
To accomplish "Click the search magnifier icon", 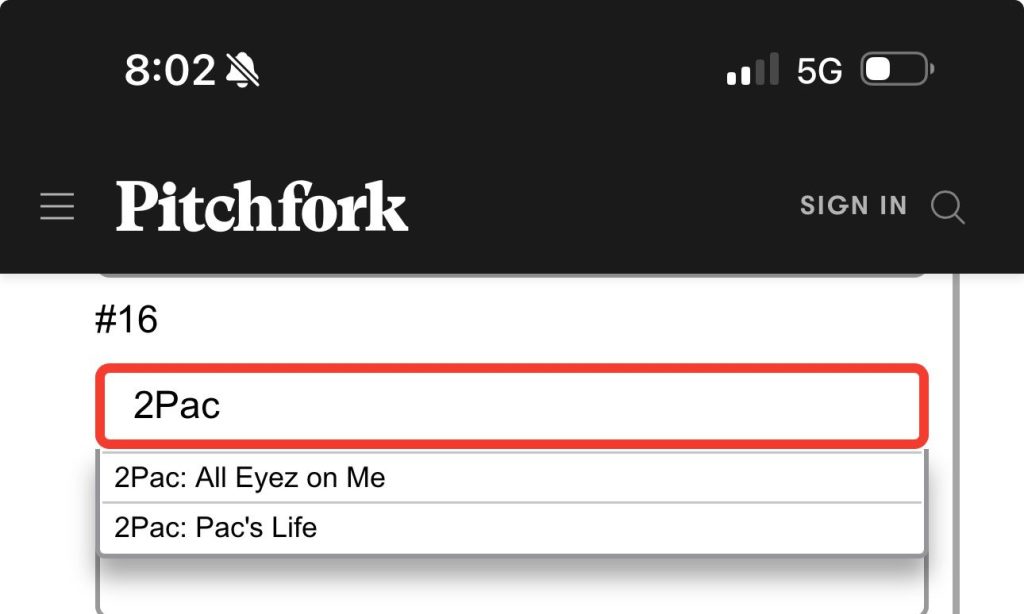I will (x=947, y=207).
